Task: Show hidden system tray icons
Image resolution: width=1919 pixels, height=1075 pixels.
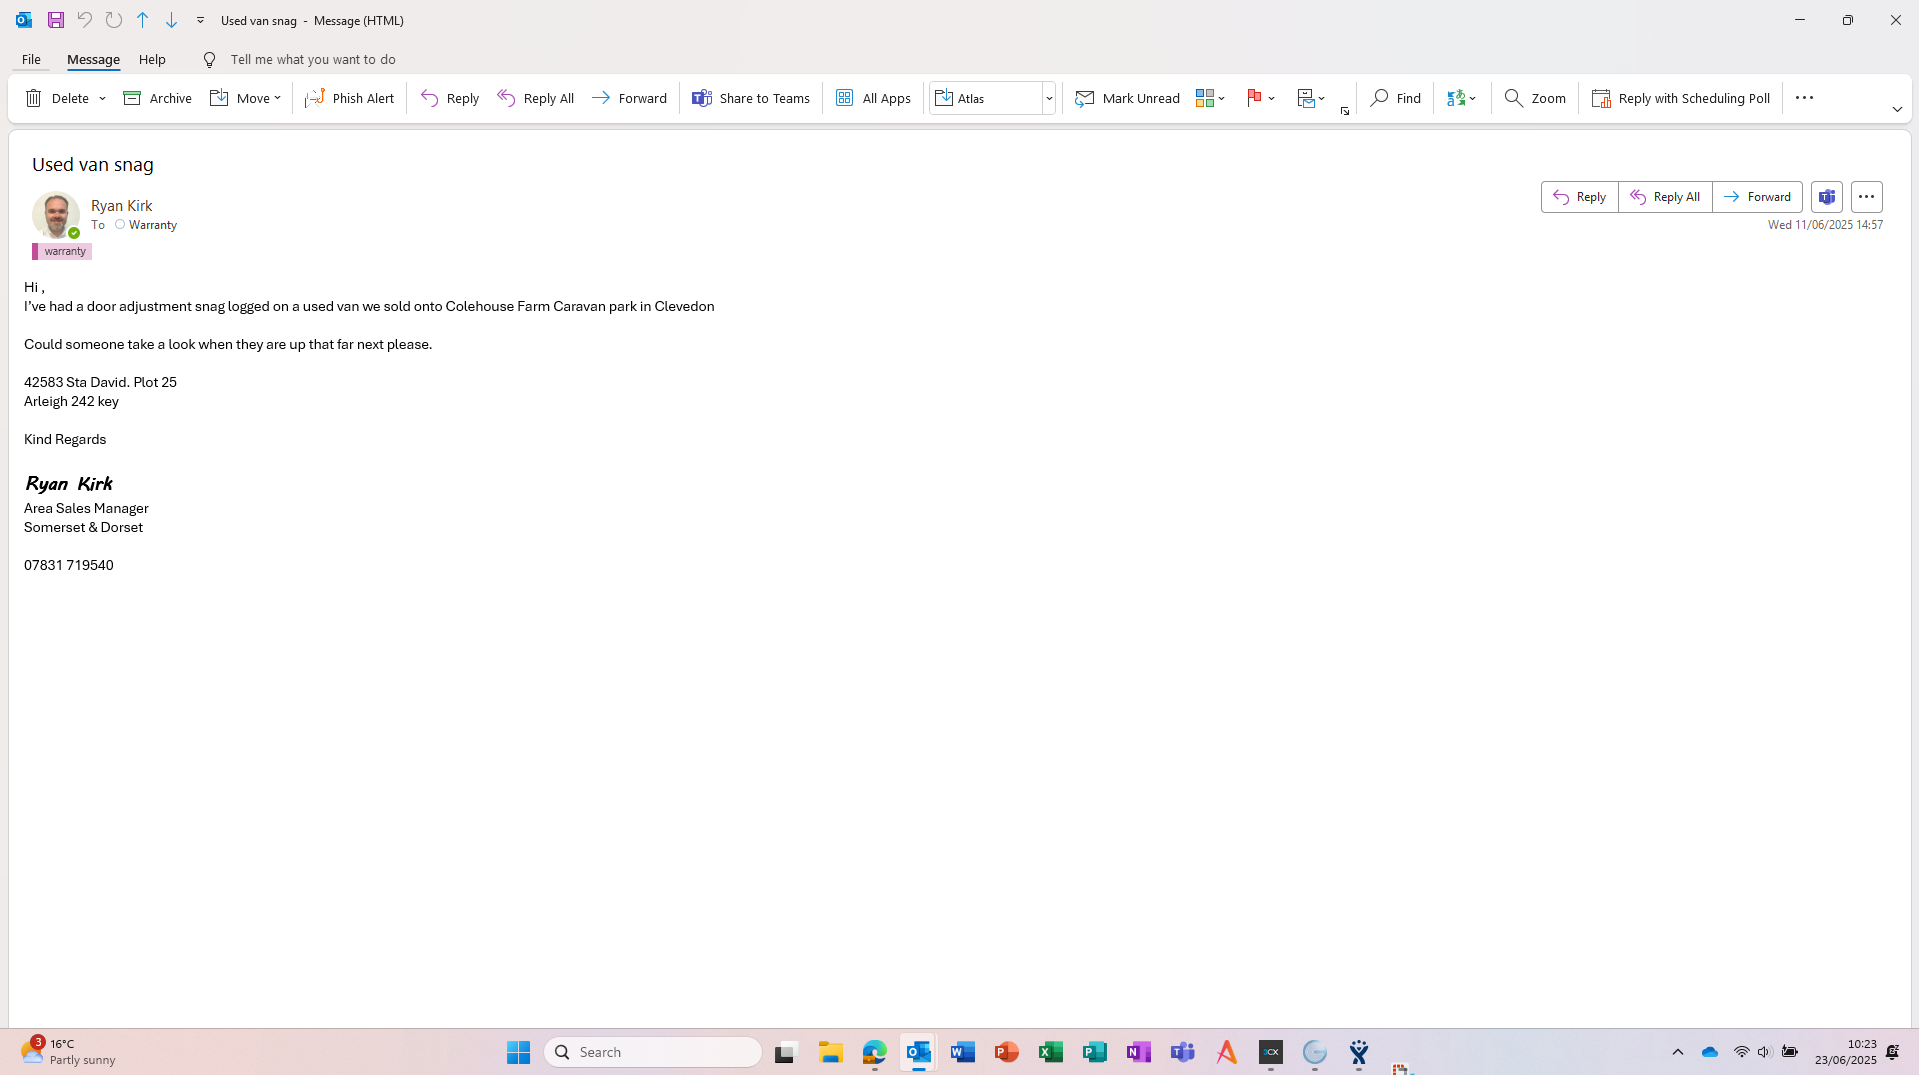Action: [x=1678, y=1052]
